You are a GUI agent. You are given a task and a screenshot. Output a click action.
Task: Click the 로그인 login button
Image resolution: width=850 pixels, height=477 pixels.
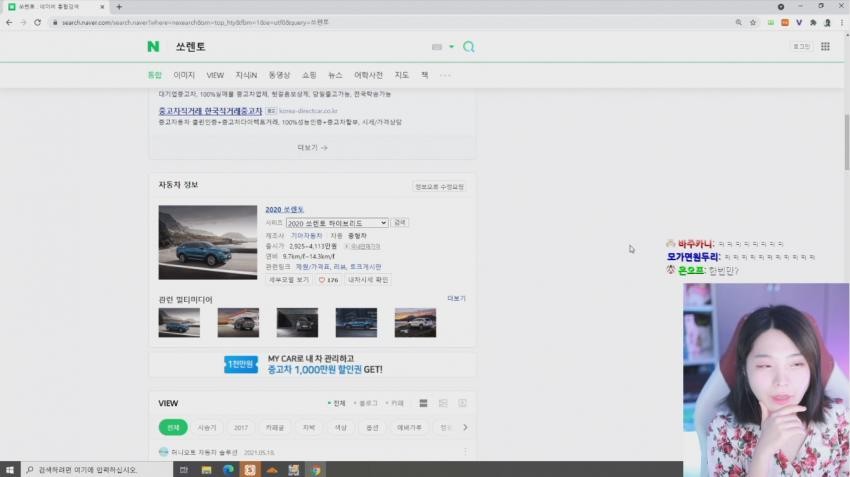tap(801, 47)
